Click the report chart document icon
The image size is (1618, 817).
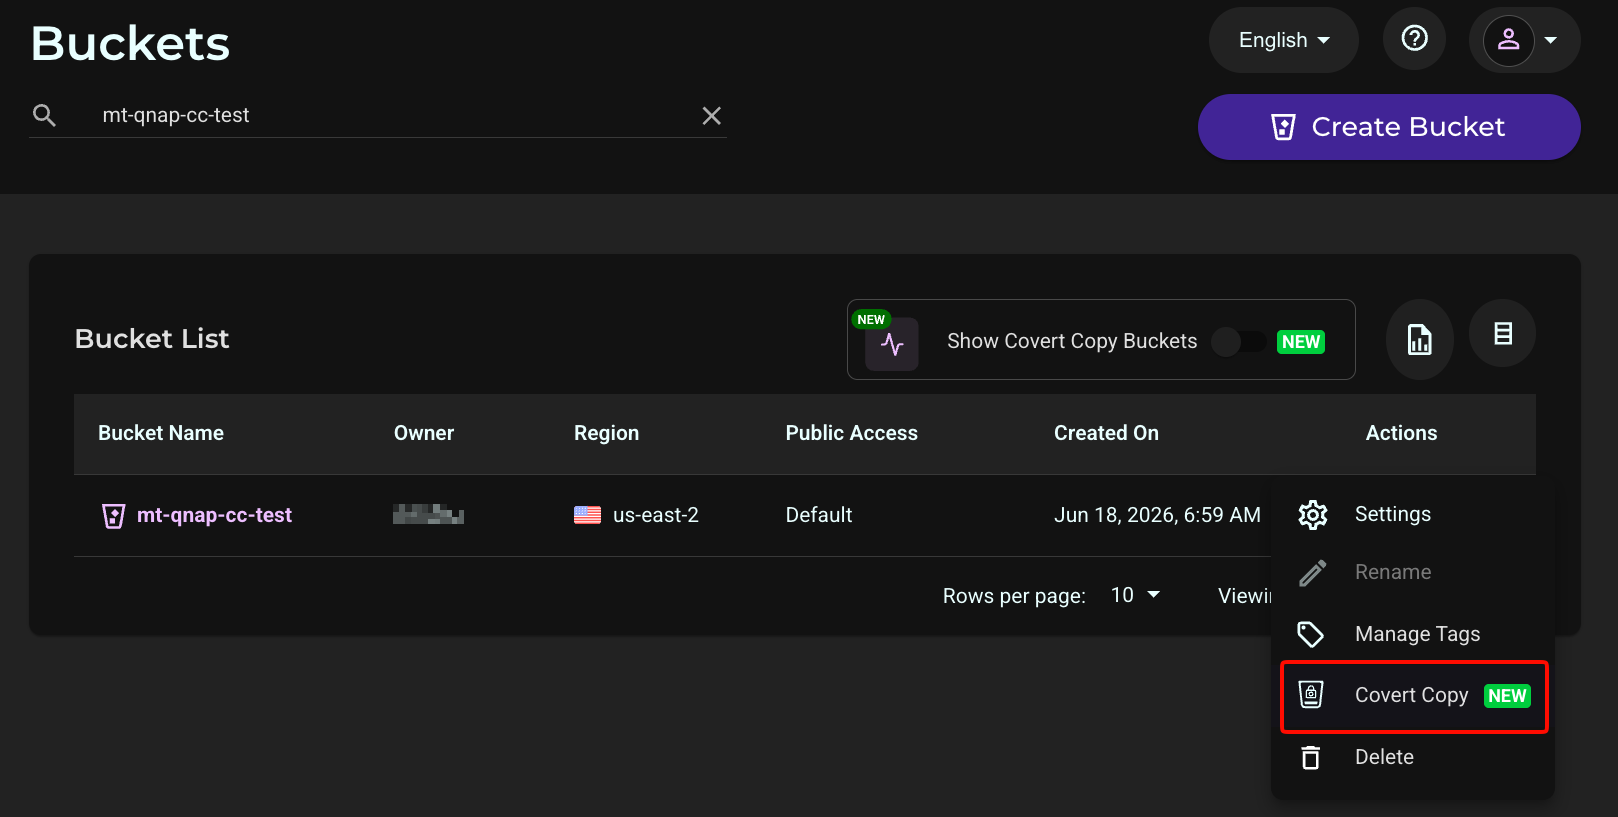pos(1419,339)
